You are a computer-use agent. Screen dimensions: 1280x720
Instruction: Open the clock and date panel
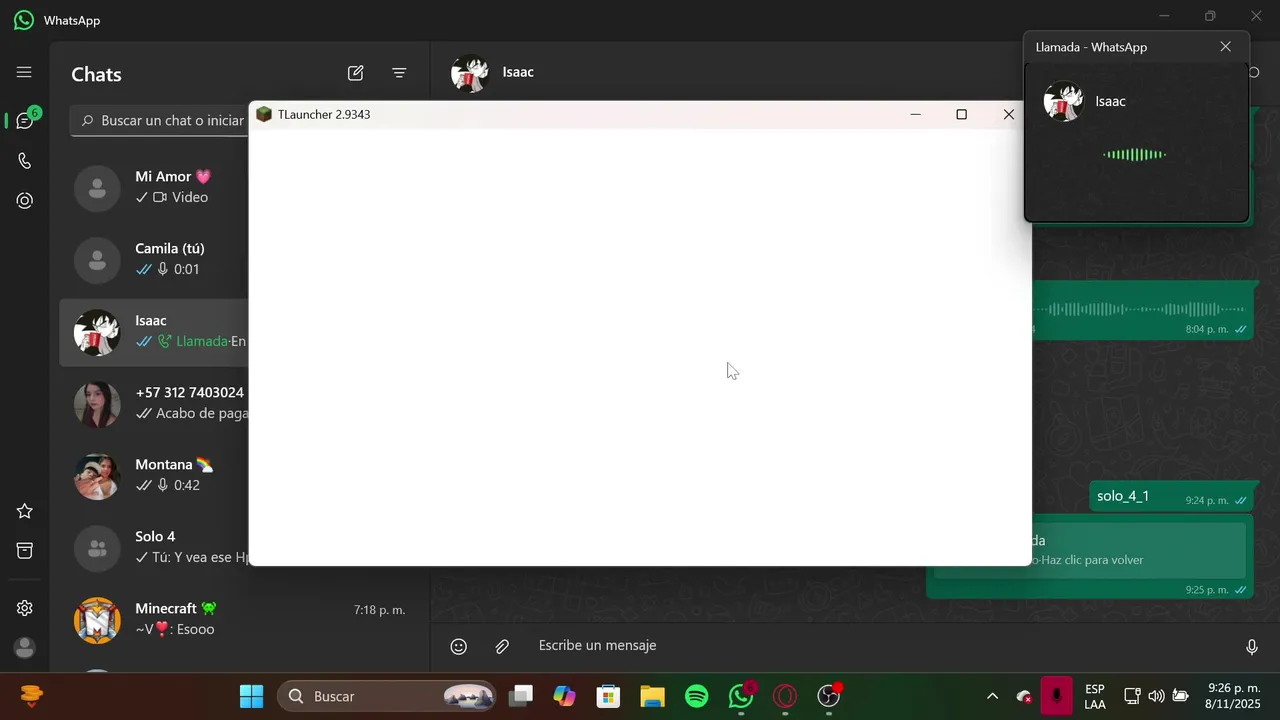click(x=1234, y=696)
